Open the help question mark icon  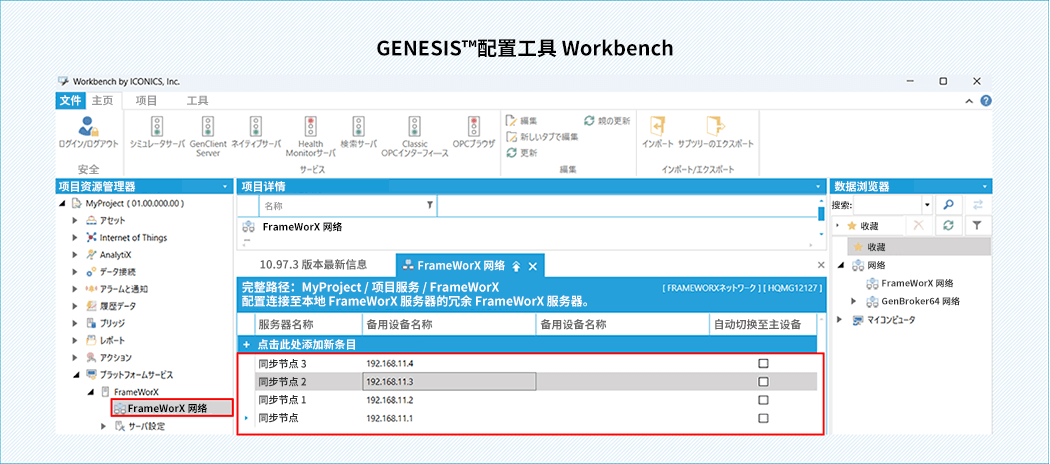[986, 100]
